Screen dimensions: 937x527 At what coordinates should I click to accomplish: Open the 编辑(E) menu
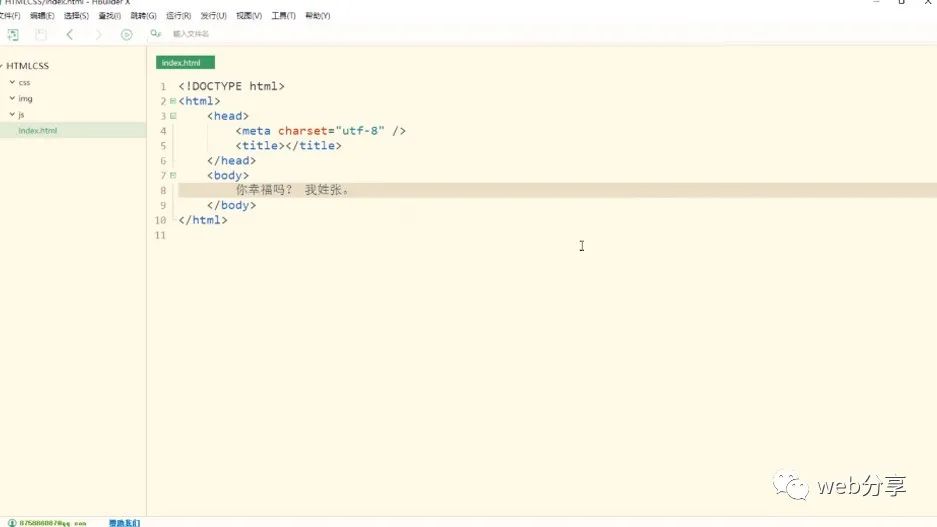(x=42, y=16)
